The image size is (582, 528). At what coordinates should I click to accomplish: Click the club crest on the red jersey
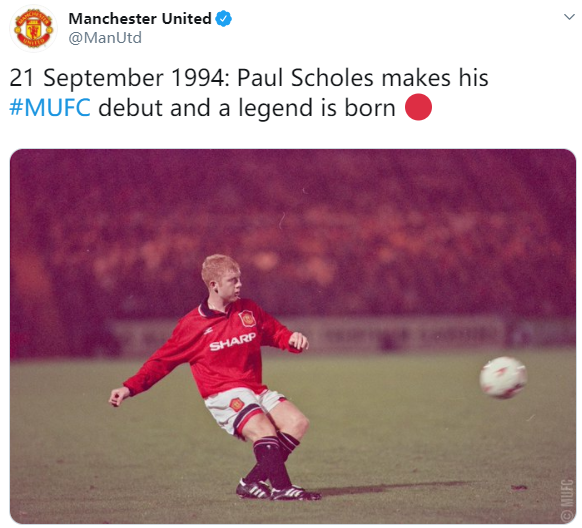(x=247, y=318)
